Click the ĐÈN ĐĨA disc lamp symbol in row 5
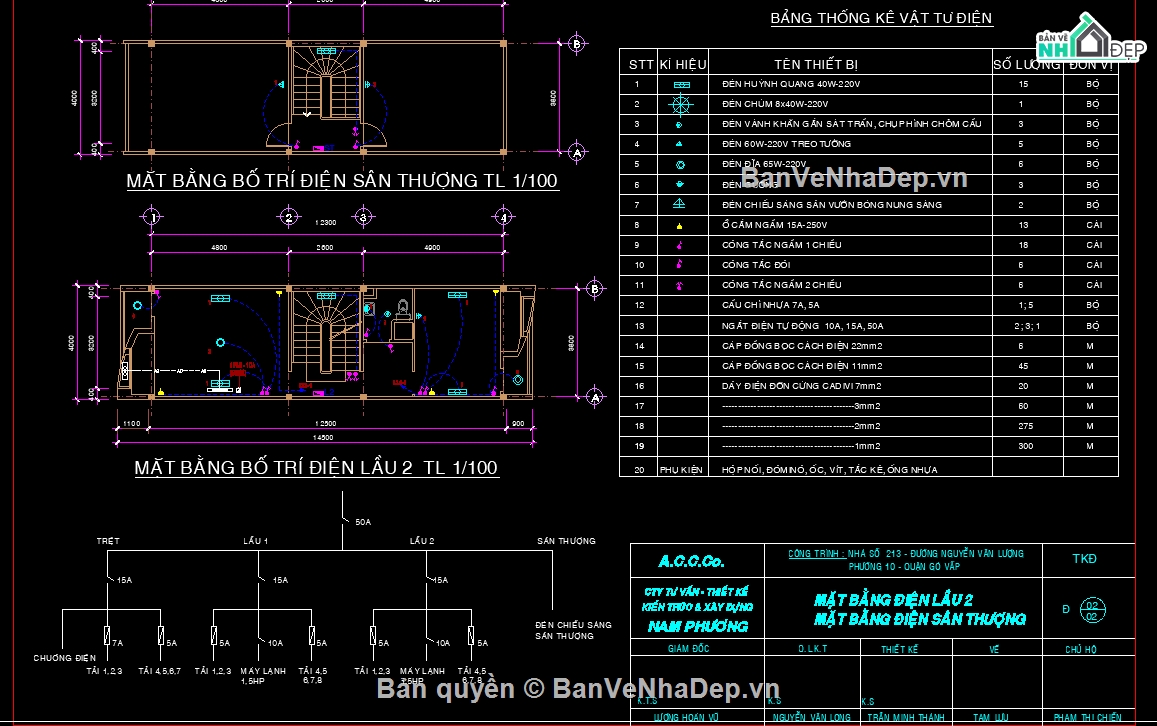This screenshot has width=1157, height=726. coord(680,165)
